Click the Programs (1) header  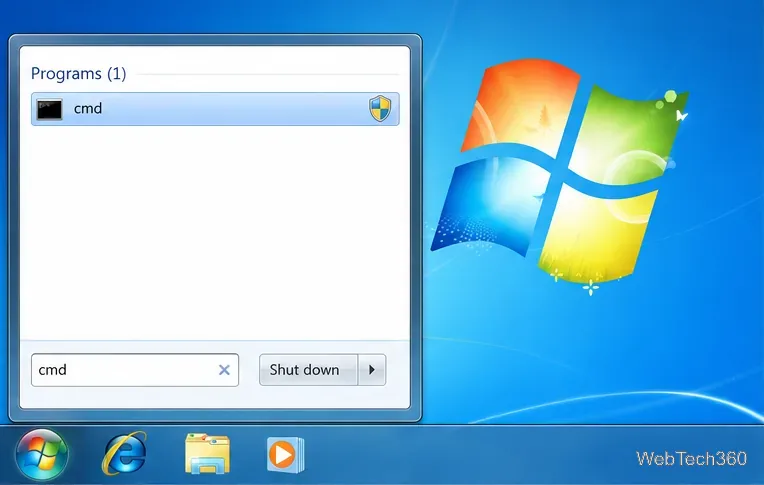(x=78, y=74)
